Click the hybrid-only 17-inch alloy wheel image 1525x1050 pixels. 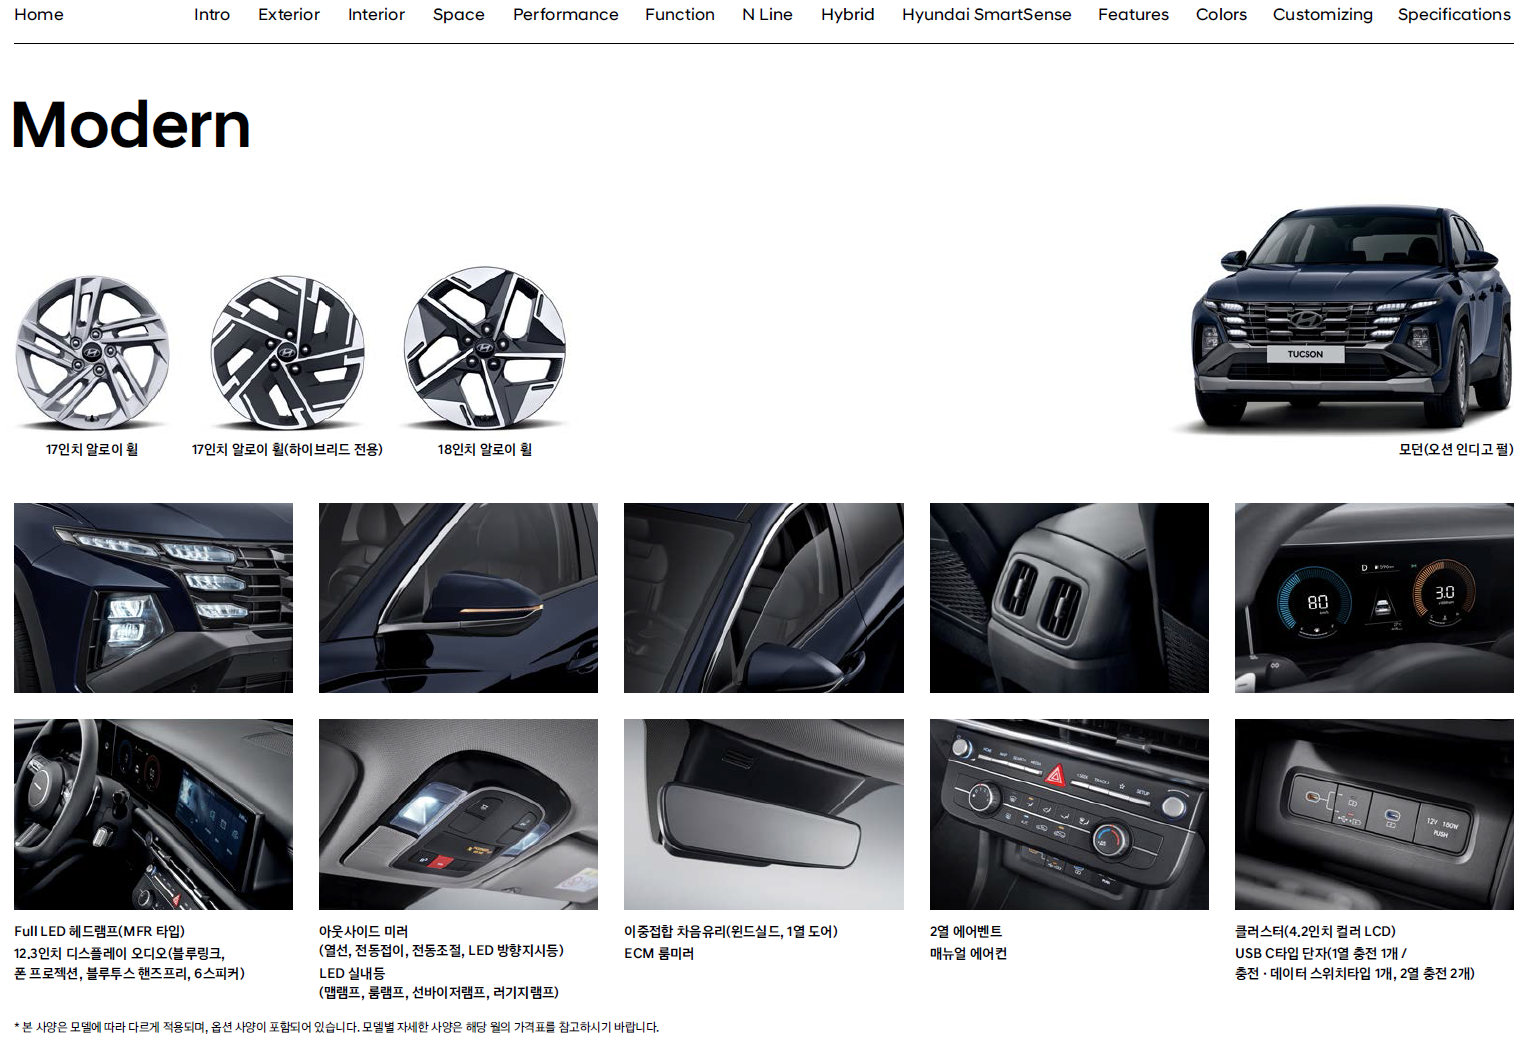[288, 353]
